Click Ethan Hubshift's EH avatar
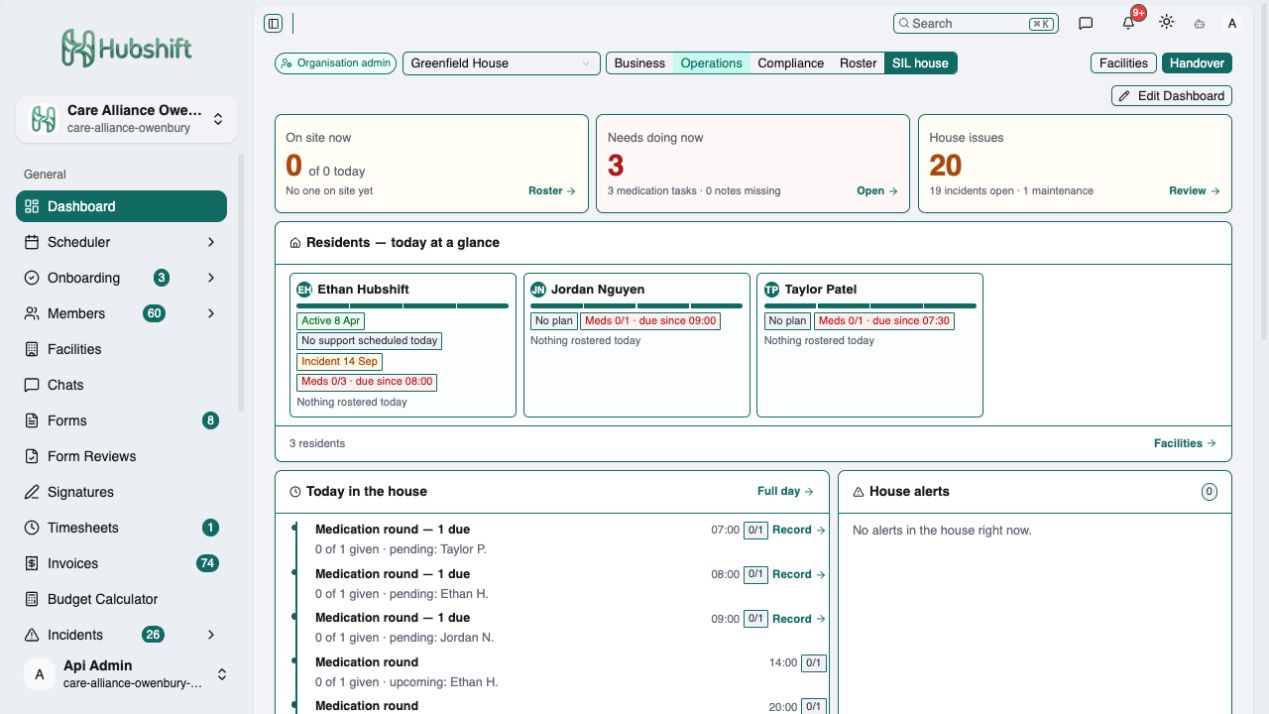1269x714 pixels. point(304,289)
